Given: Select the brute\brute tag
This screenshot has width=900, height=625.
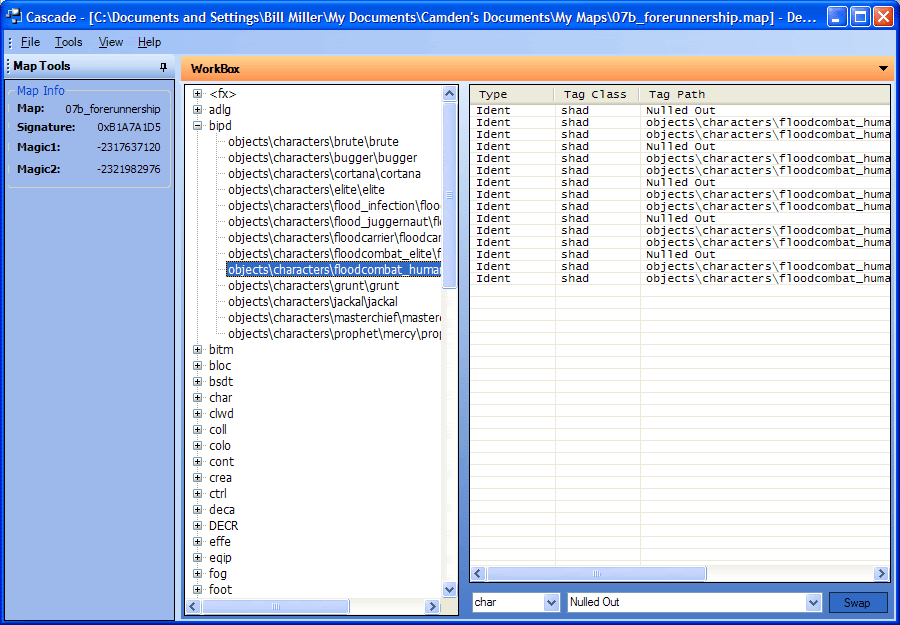Looking at the screenshot, I should [x=313, y=142].
